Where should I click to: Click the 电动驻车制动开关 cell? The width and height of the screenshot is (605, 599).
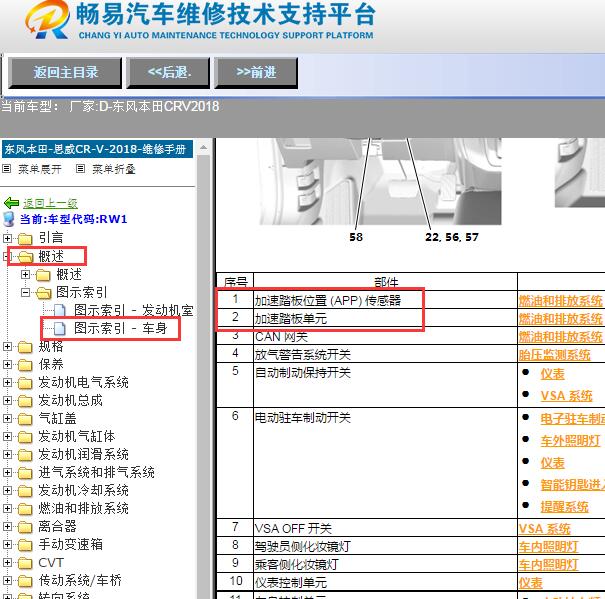pyautogui.click(x=385, y=463)
